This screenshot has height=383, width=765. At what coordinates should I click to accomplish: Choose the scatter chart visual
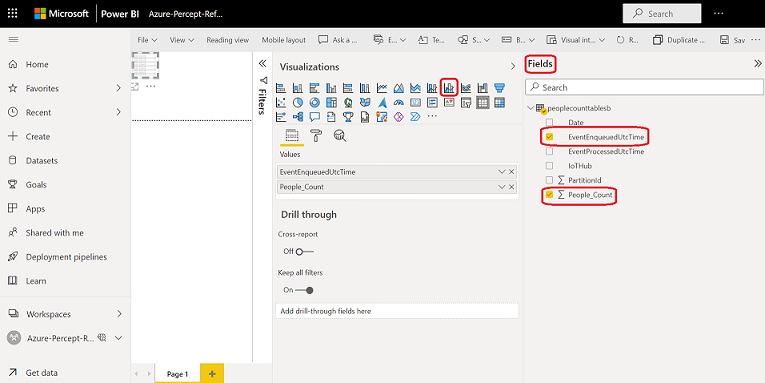tap(281, 102)
